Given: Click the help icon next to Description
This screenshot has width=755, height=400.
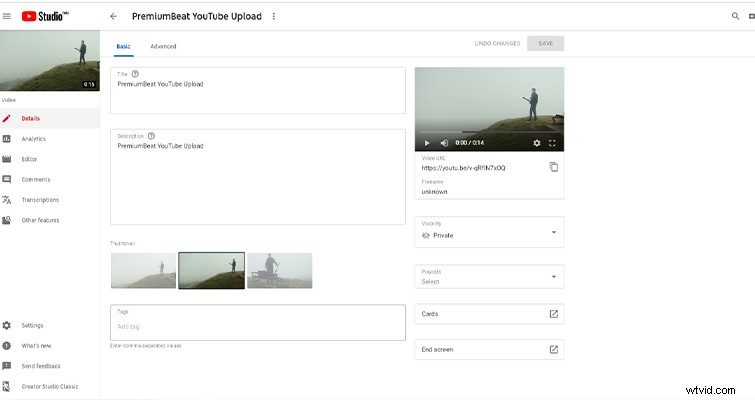Looking at the screenshot, I should [x=151, y=136].
